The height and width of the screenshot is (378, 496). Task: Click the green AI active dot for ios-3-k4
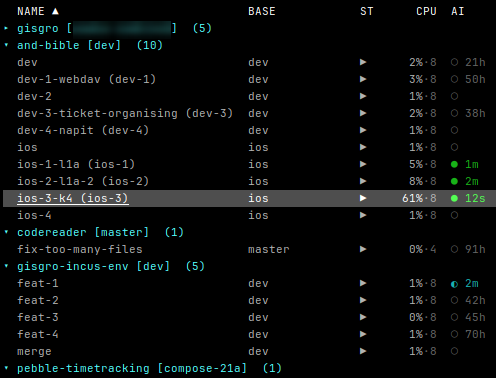tap(454, 198)
